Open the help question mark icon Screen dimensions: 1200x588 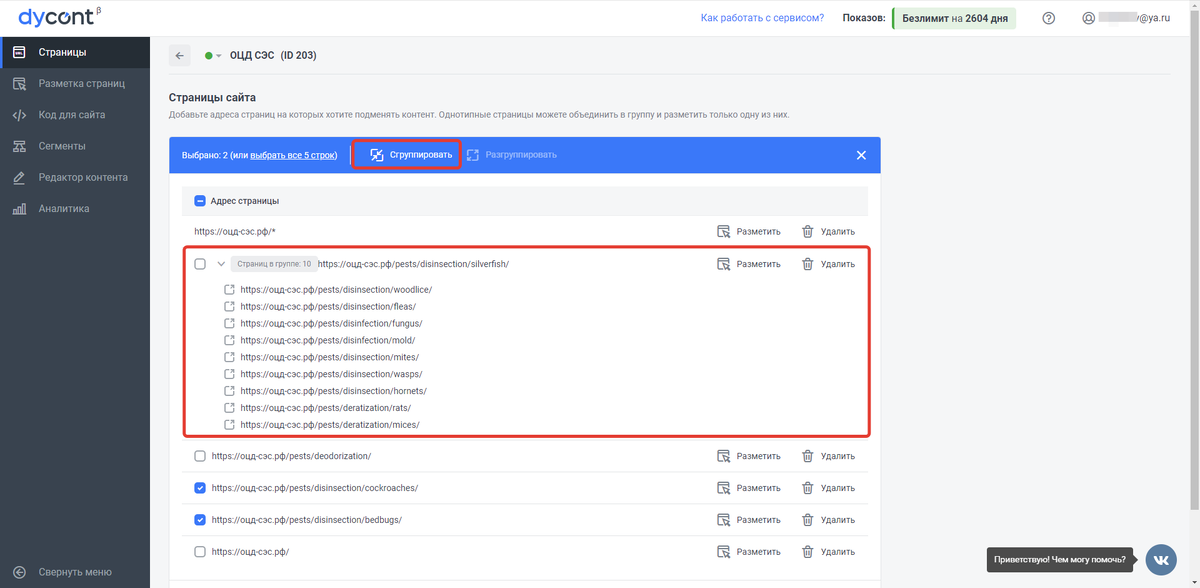point(1048,18)
